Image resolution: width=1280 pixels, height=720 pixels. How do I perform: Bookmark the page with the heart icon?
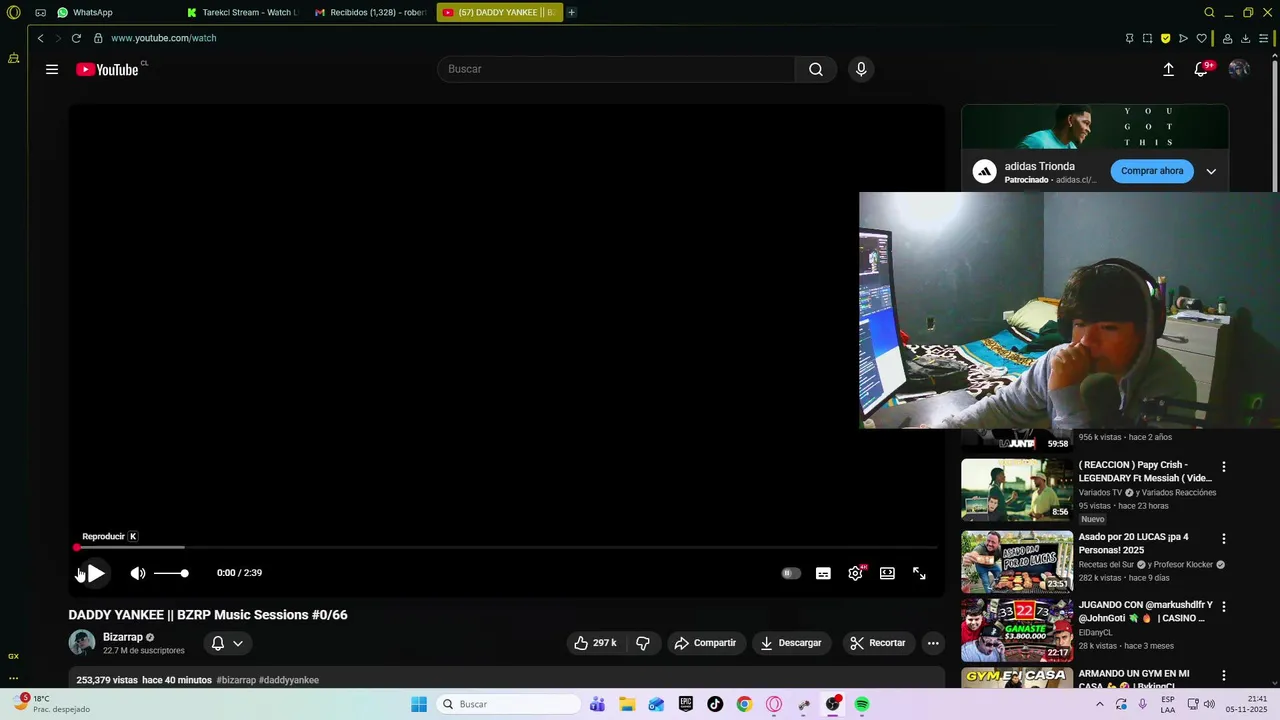tap(1201, 38)
